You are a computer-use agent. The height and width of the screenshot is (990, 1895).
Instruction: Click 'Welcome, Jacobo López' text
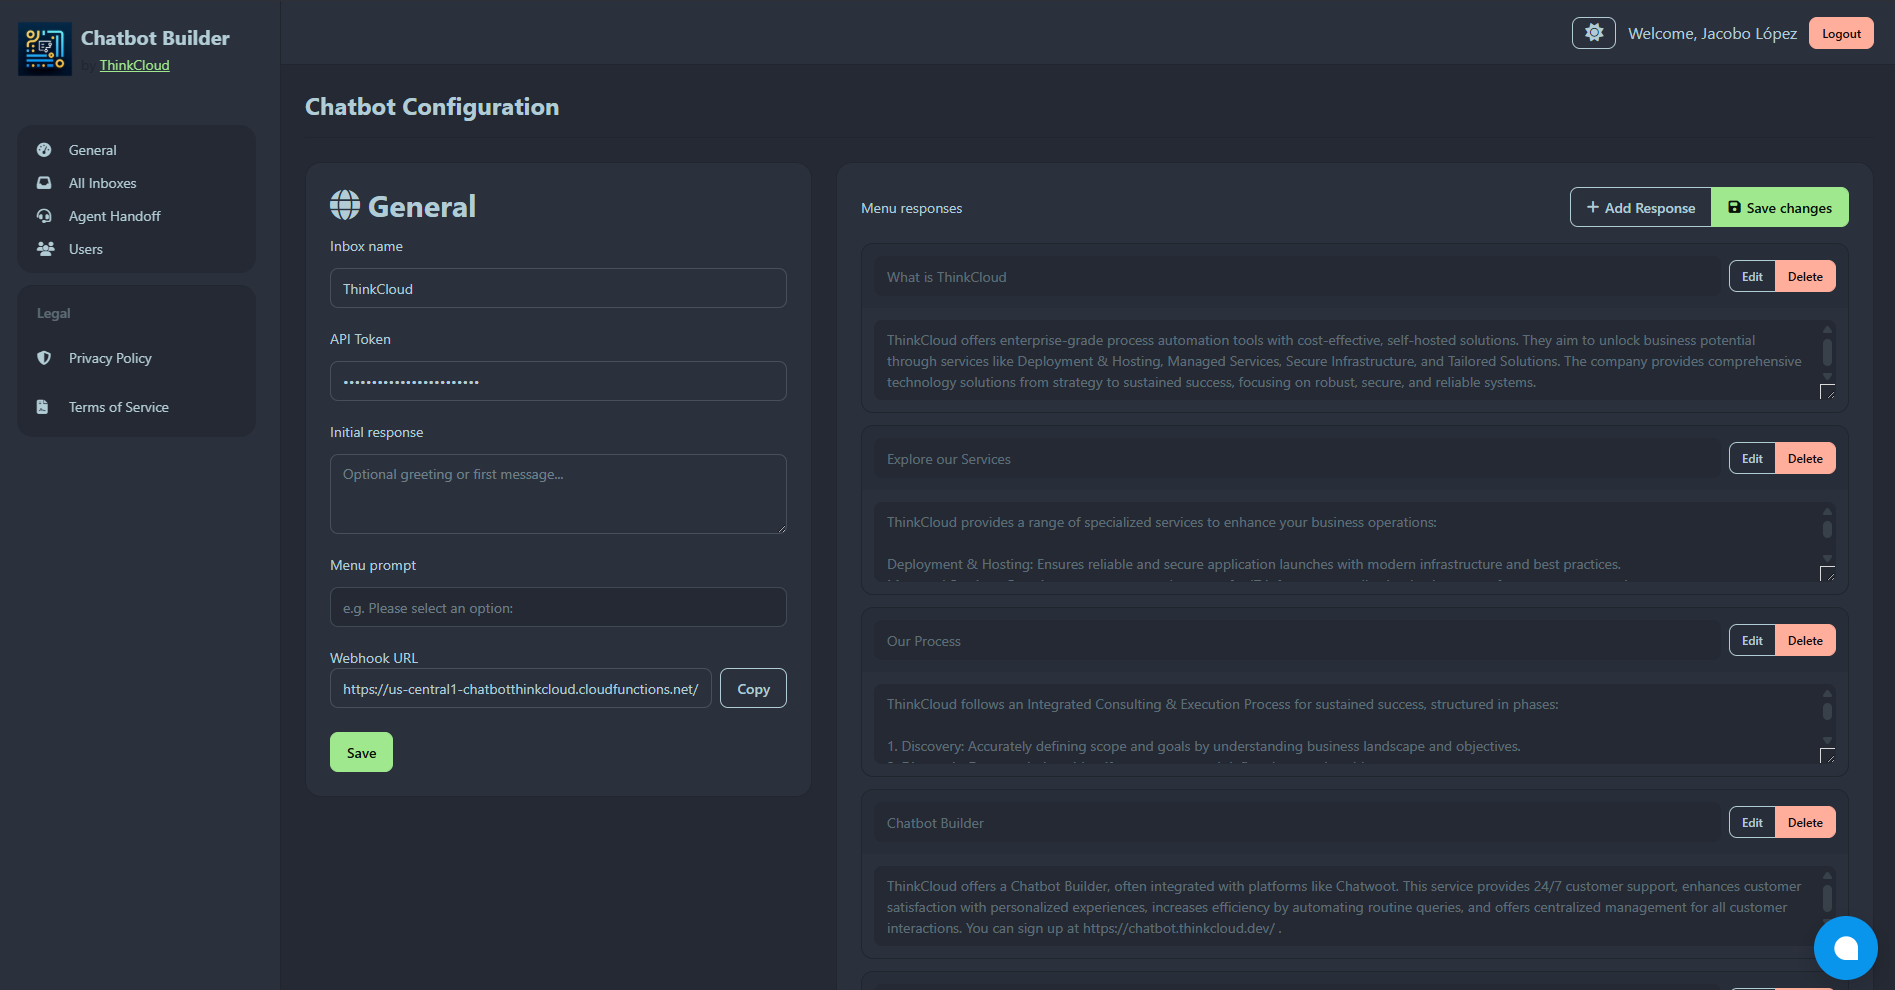pos(1712,33)
